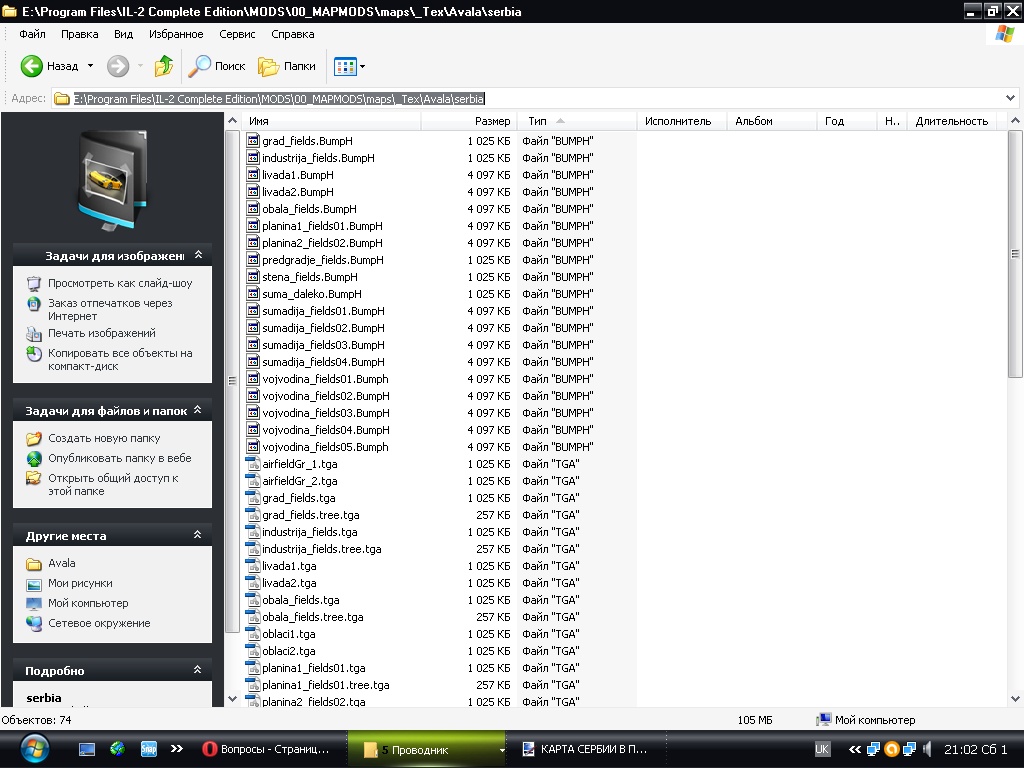Collapse the Подробно panel
Image resolution: width=1024 pixels, height=768 pixels.
click(197, 670)
